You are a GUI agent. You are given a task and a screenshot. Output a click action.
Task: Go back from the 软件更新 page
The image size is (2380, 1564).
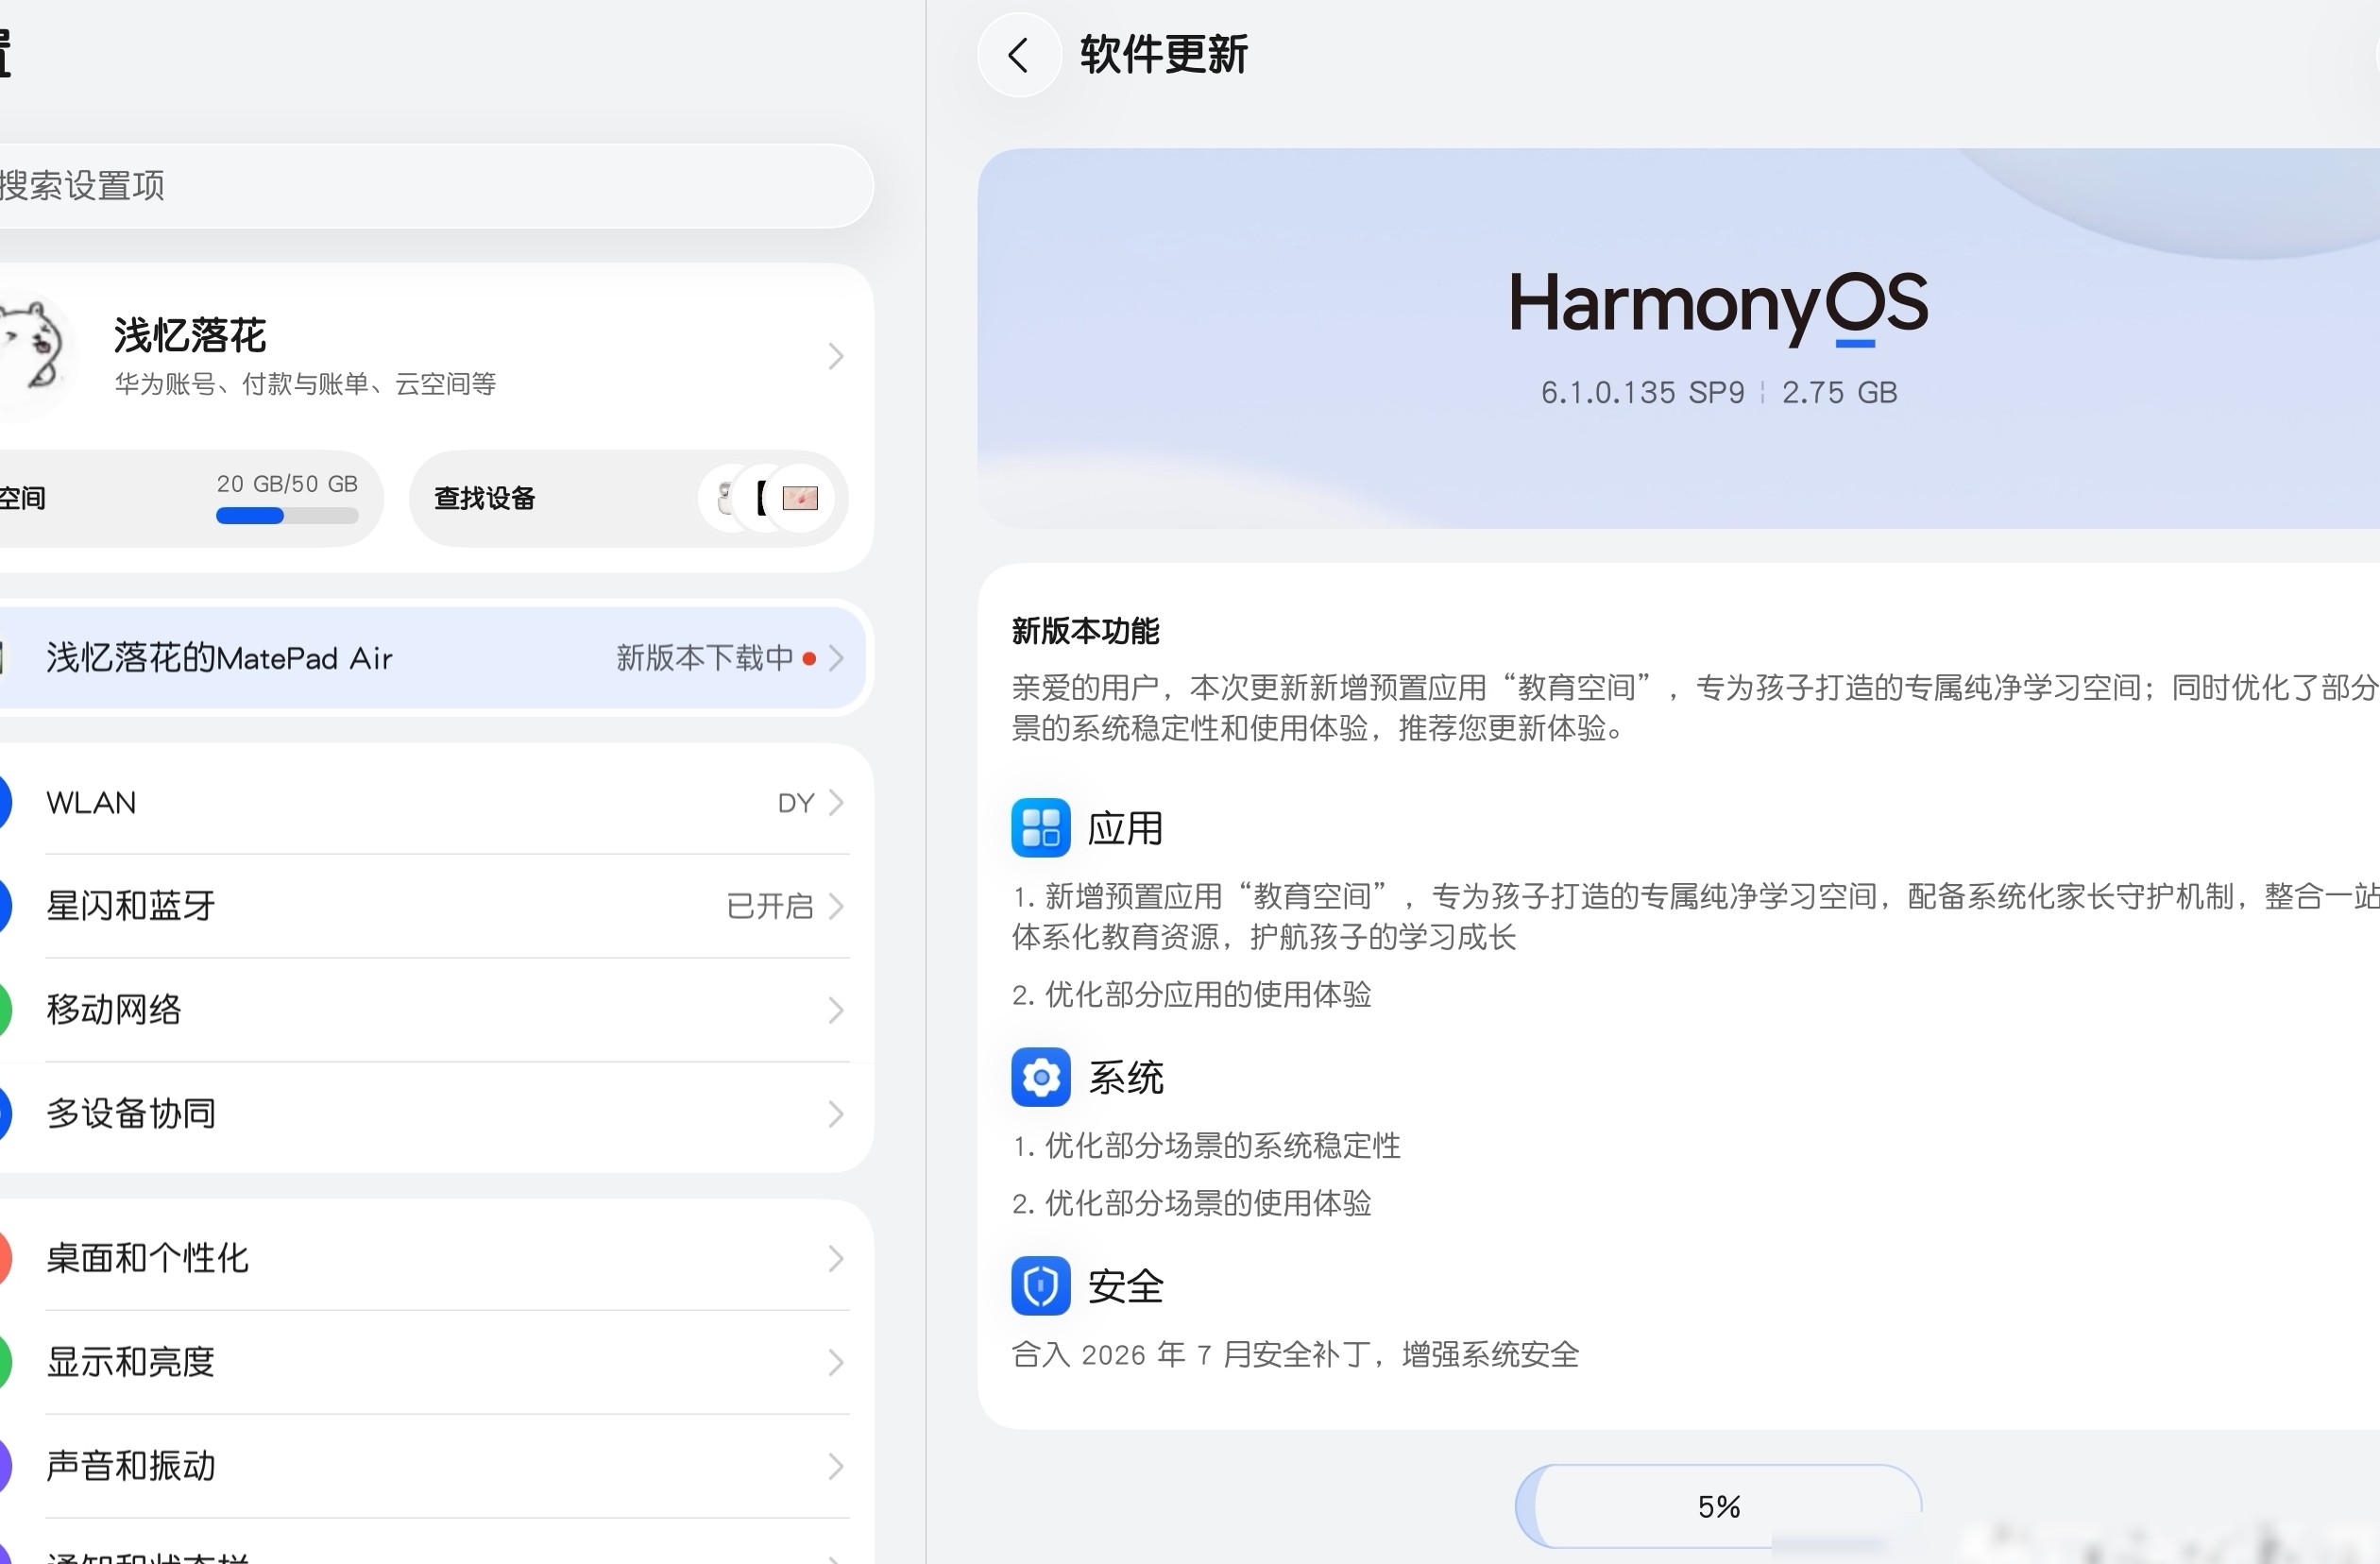(1019, 55)
